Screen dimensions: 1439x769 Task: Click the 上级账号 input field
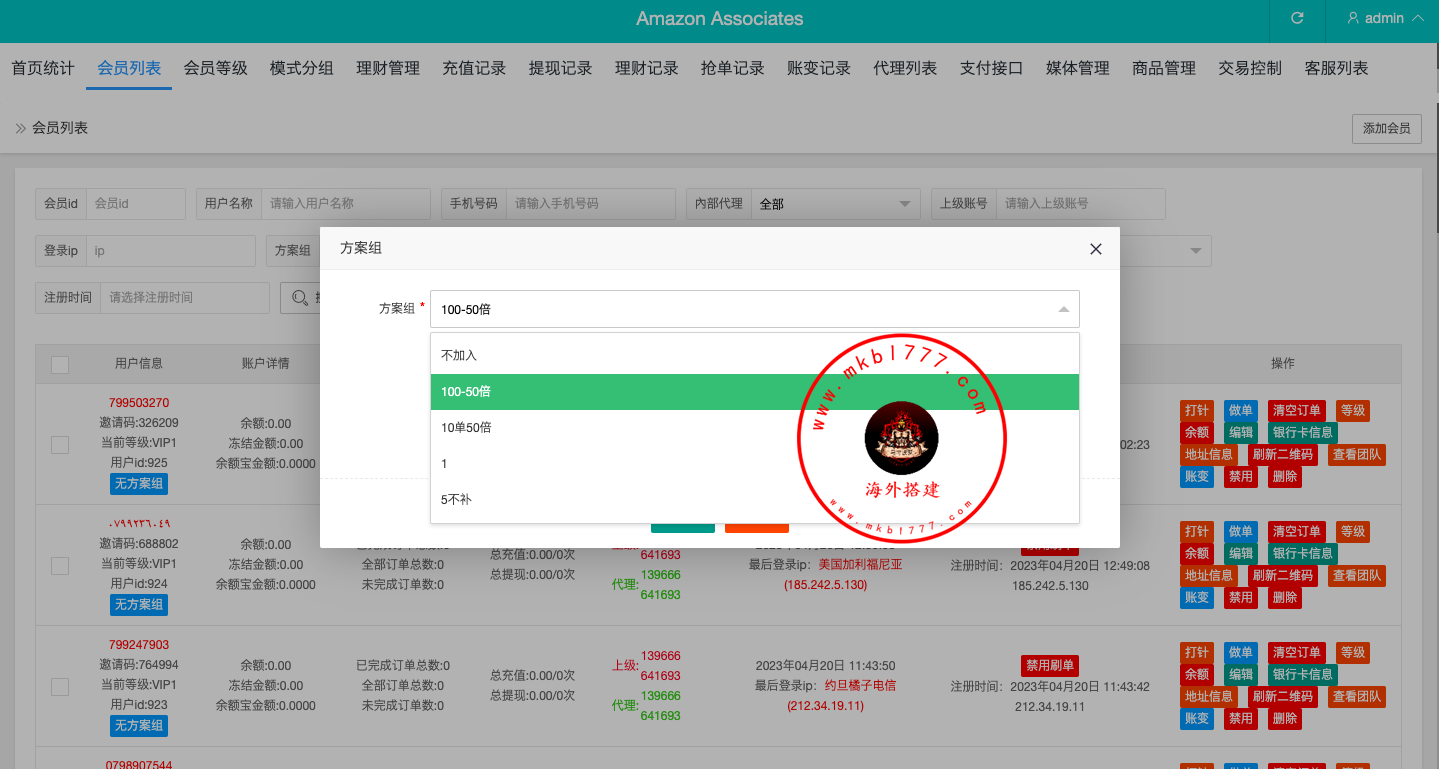point(1080,203)
